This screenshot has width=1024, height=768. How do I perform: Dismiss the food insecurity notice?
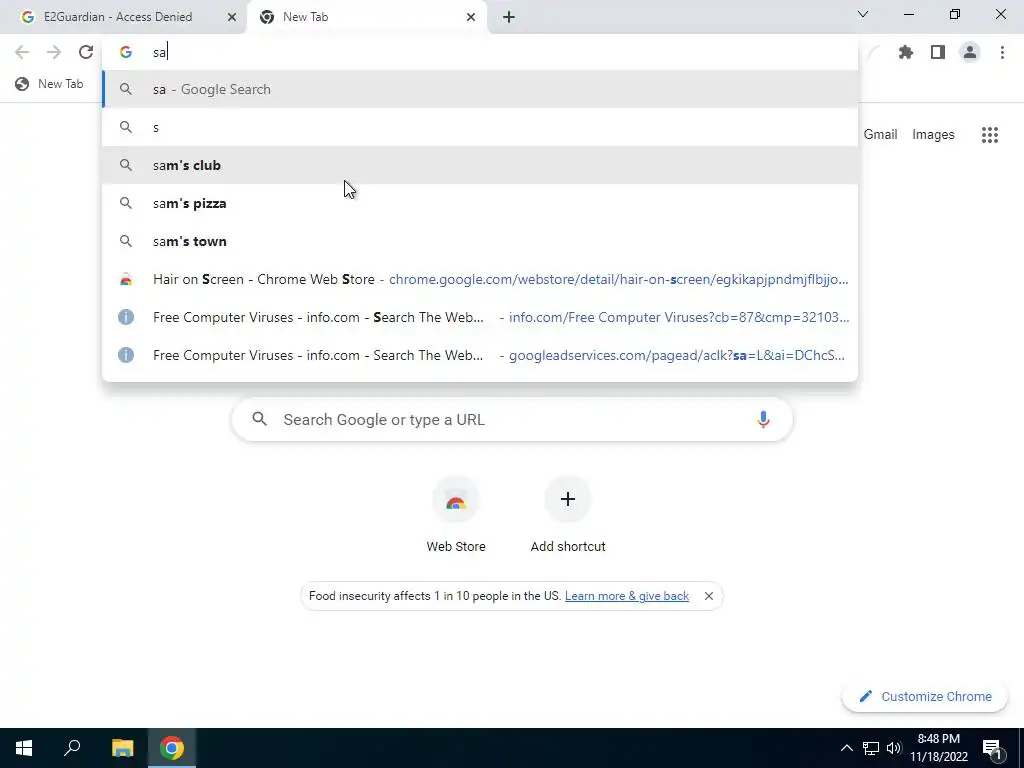point(709,596)
